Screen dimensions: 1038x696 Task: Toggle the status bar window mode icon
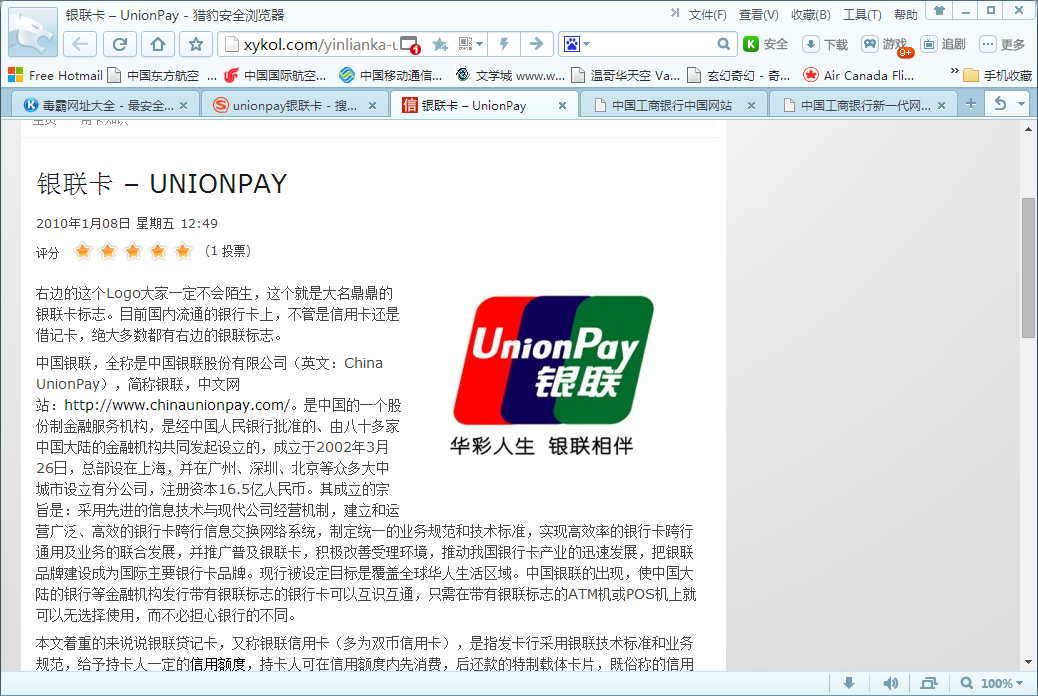[928, 683]
